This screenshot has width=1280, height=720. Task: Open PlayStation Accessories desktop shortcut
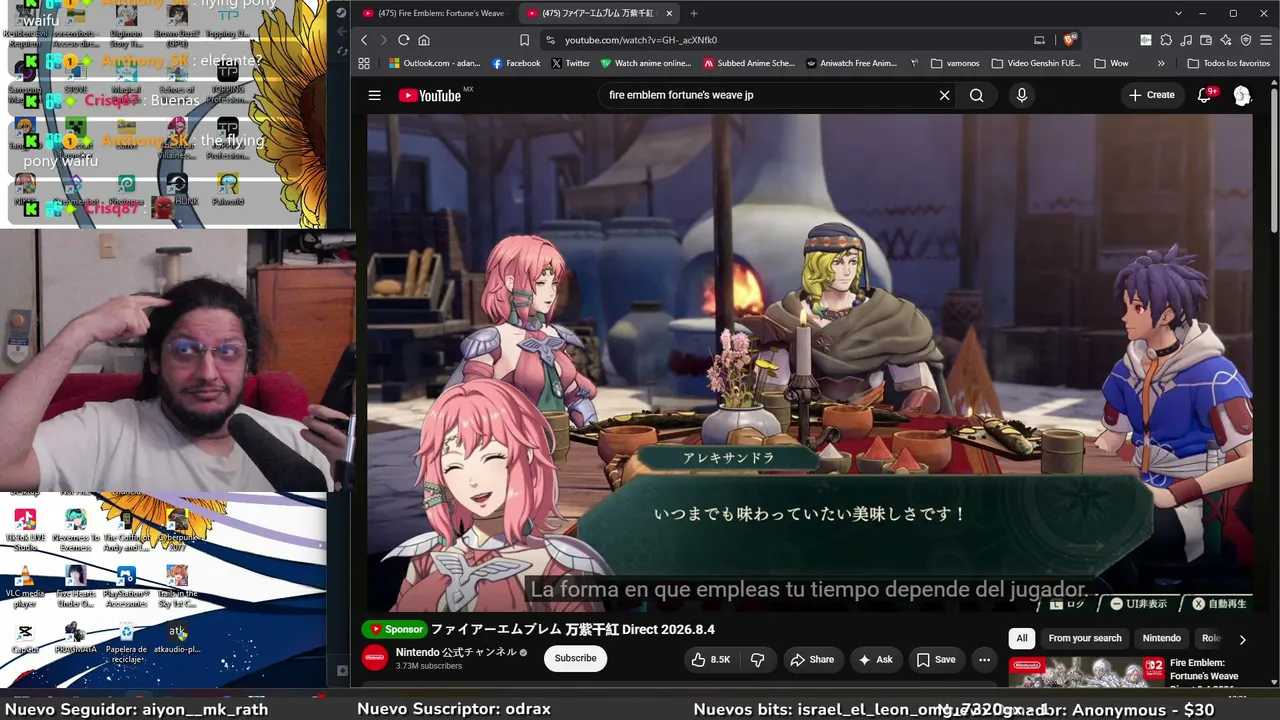point(126,587)
